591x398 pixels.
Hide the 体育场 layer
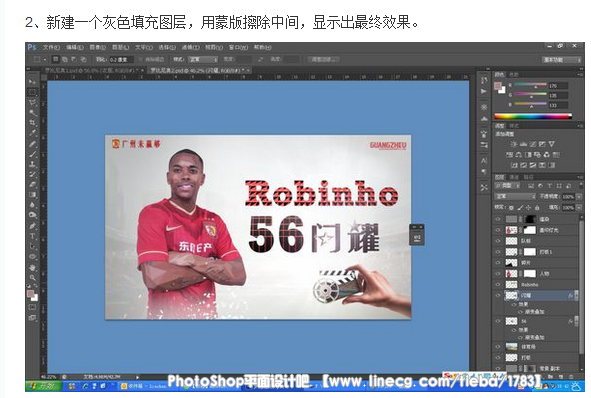(498, 346)
